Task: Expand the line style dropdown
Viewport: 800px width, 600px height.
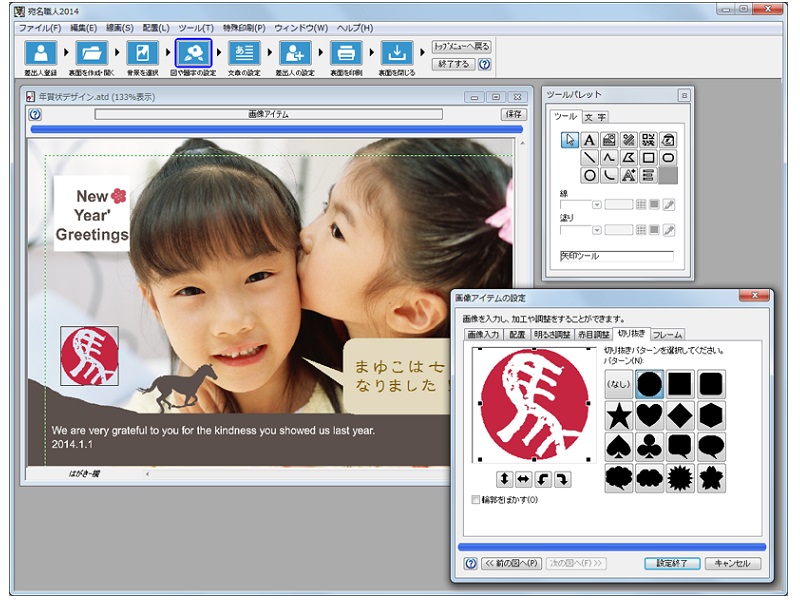Action: click(x=597, y=204)
